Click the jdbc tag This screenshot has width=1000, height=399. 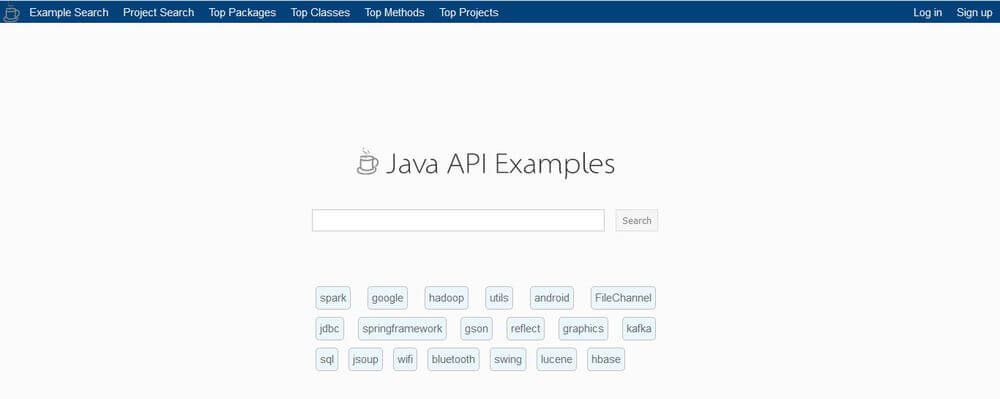(330, 329)
